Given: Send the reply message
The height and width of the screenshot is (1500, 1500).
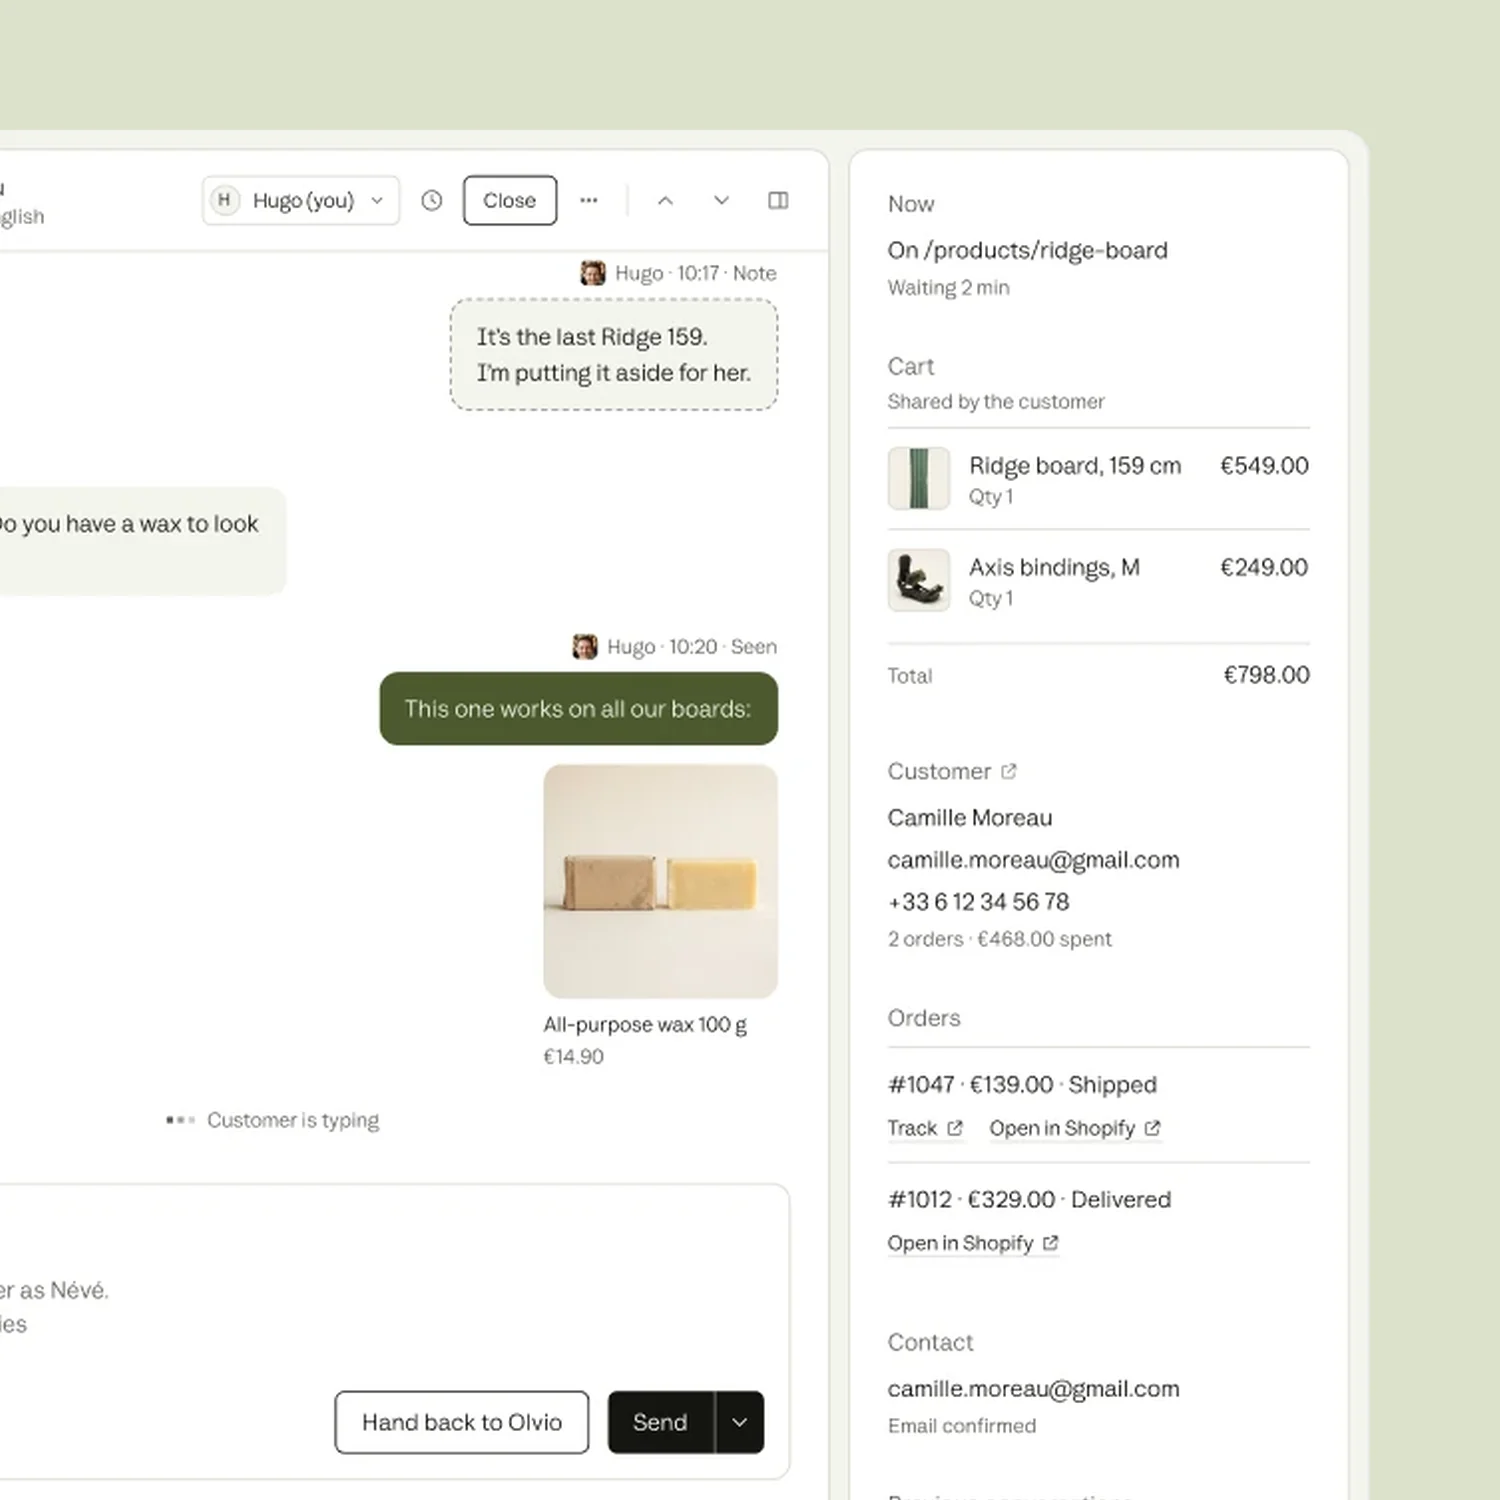Looking at the screenshot, I should click(661, 1422).
